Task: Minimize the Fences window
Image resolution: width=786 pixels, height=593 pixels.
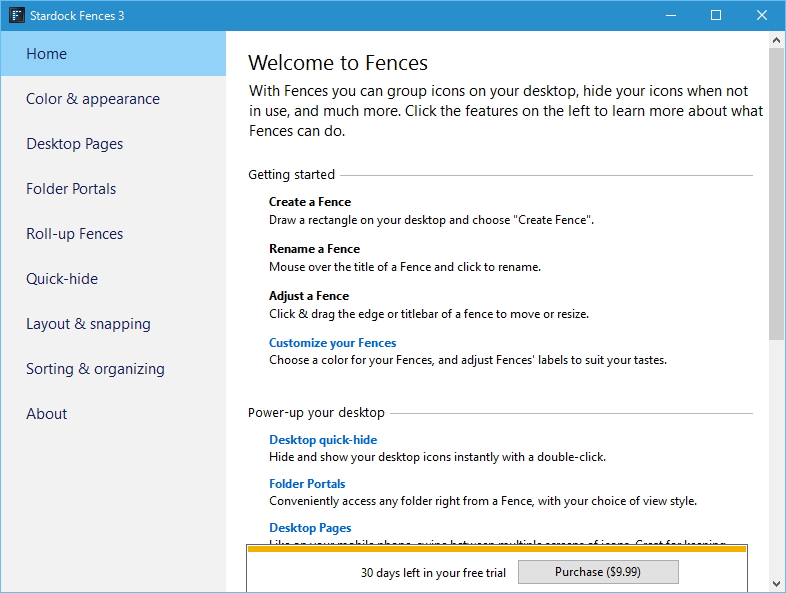Action: click(670, 15)
